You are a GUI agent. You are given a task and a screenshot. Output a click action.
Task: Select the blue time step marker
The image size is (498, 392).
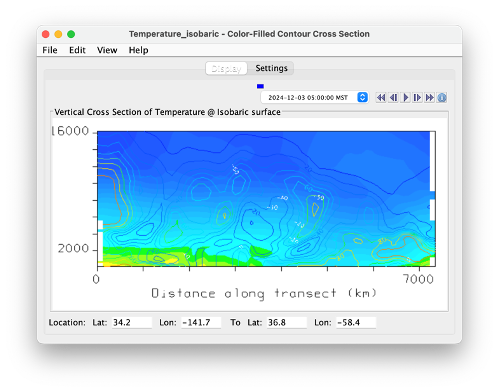[x=260, y=86]
